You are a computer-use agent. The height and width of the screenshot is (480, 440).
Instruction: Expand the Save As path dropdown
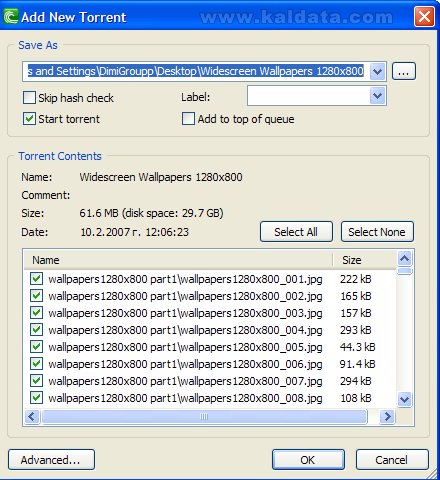[x=377, y=71]
